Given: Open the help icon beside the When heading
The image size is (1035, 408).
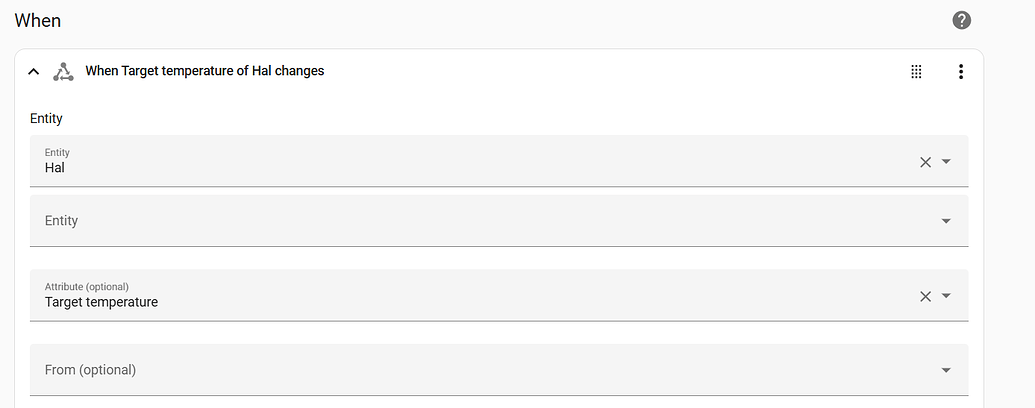Looking at the screenshot, I should (x=961, y=20).
